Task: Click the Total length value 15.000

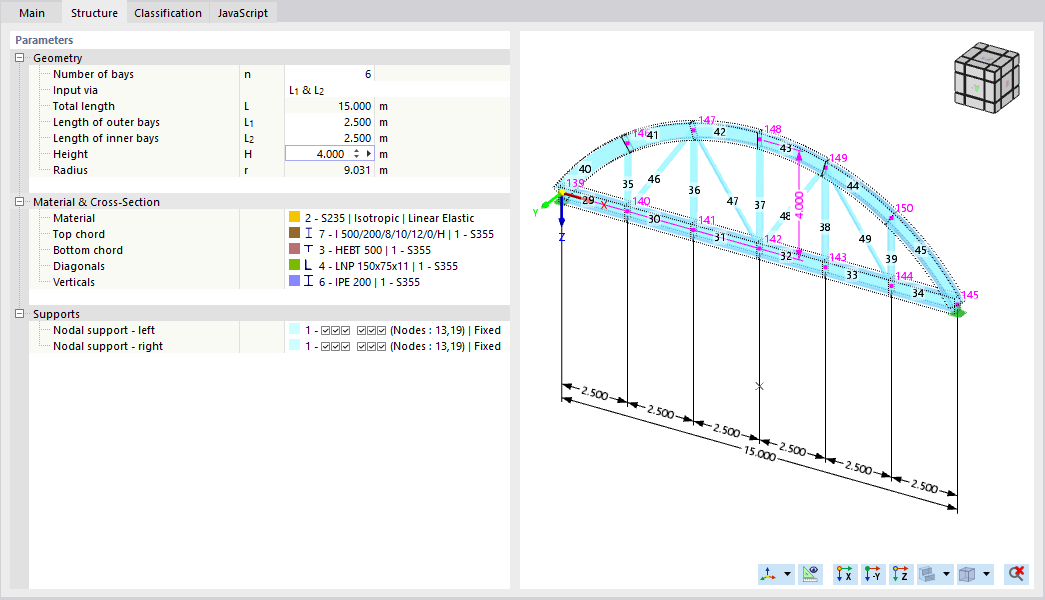Action: pos(329,106)
